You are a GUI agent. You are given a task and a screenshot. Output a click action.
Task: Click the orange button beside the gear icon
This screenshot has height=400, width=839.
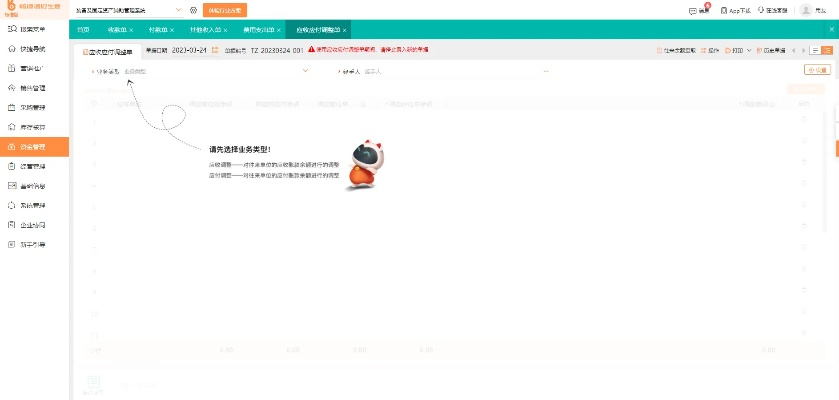click(225, 10)
